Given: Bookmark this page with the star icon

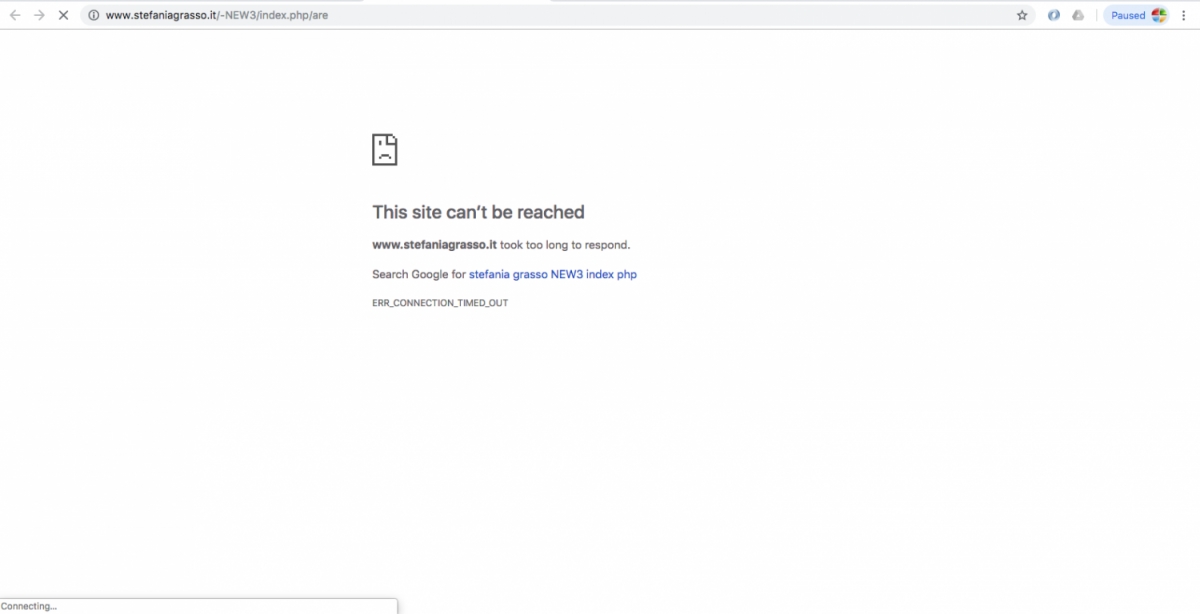Looking at the screenshot, I should point(1022,15).
